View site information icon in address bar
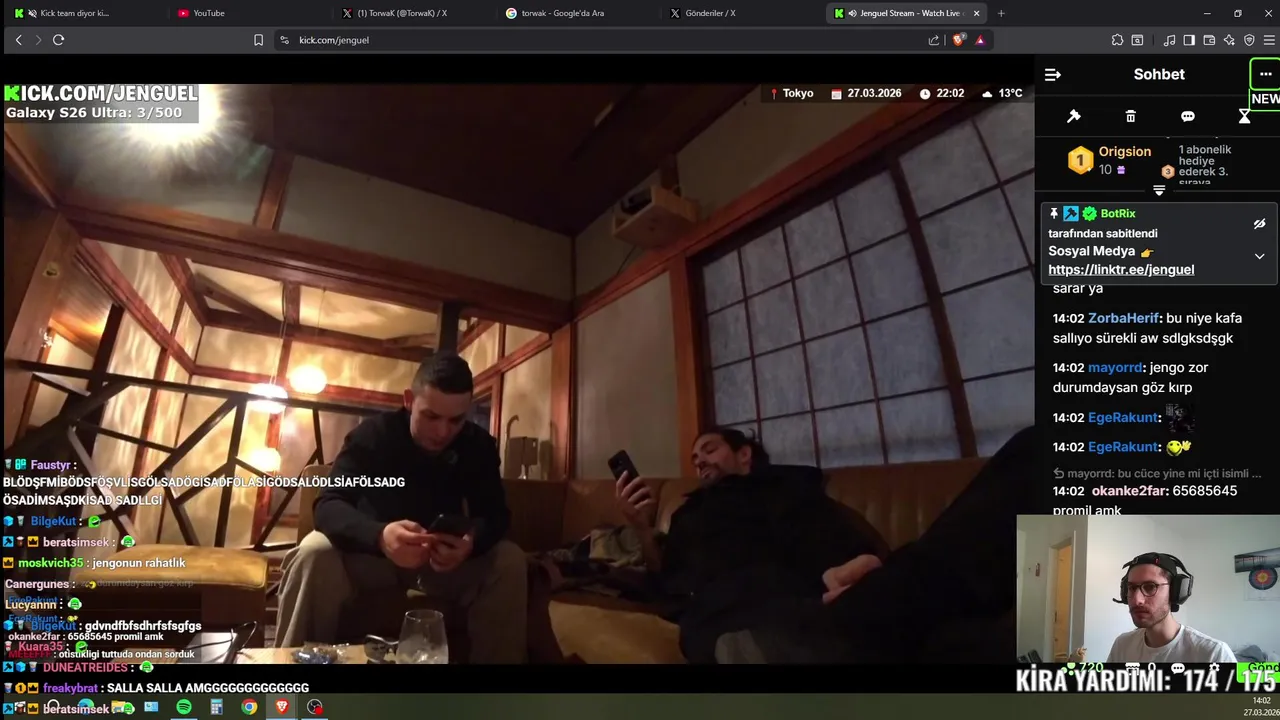The width and height of the screenshot is (1280, 720). tap(284, 40)
